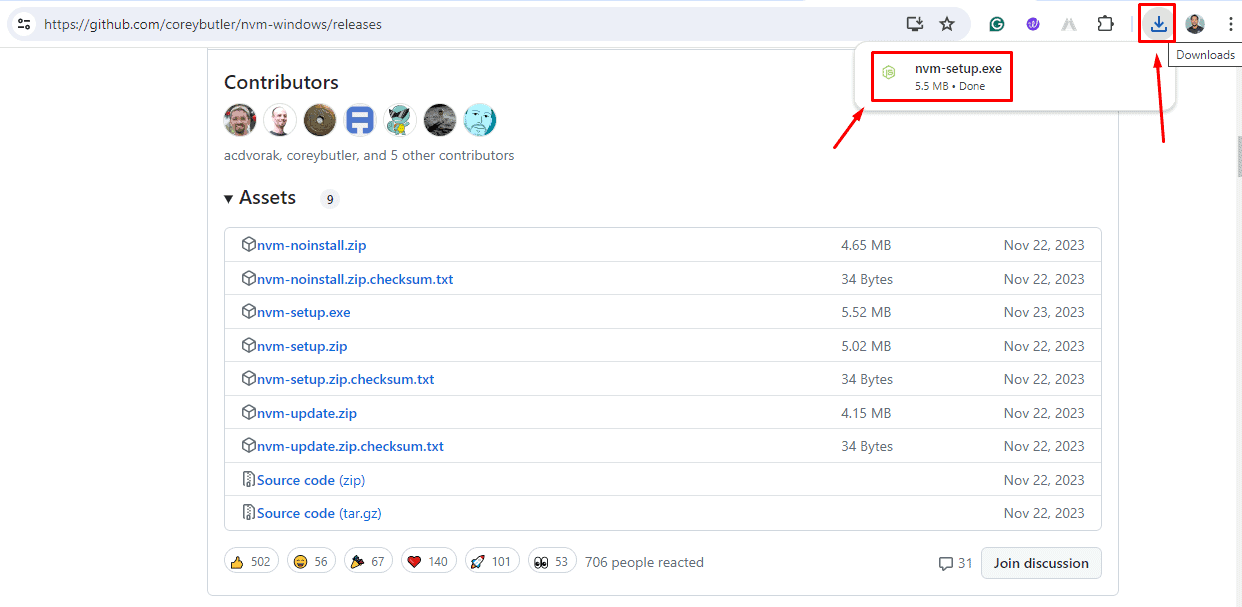Open the dark gray photo contributor avatar
Viewport: 1242px width, 607px height.
click(440, 120)
